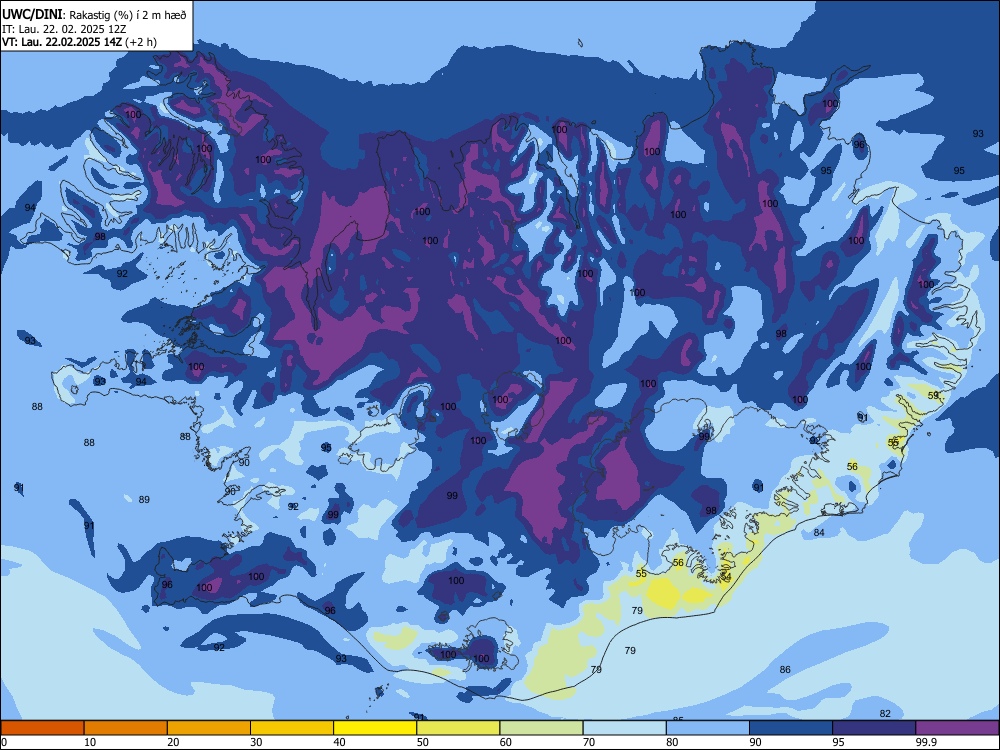The image size is (1000, 750).
Task: Click the humidity value 89 on the map
Action: click(144, 499)
